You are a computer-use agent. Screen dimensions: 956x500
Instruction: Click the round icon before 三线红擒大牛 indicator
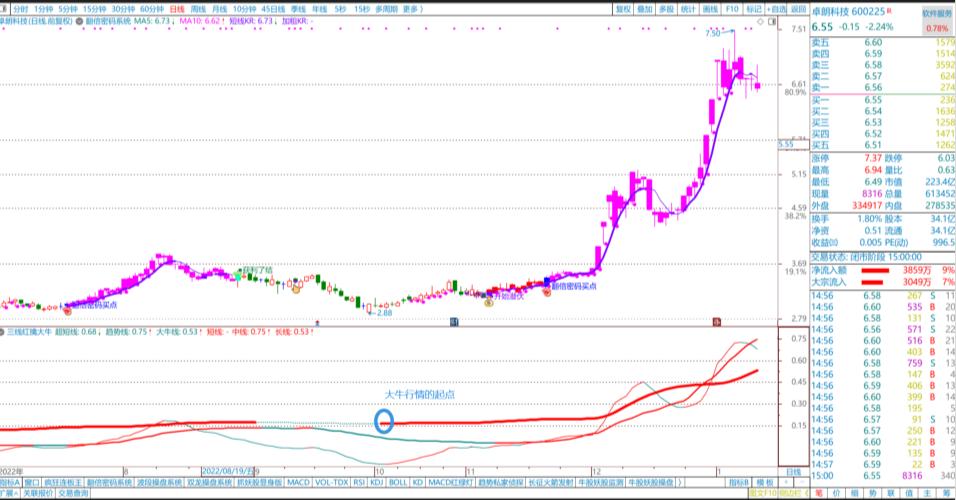click(2, 332)
